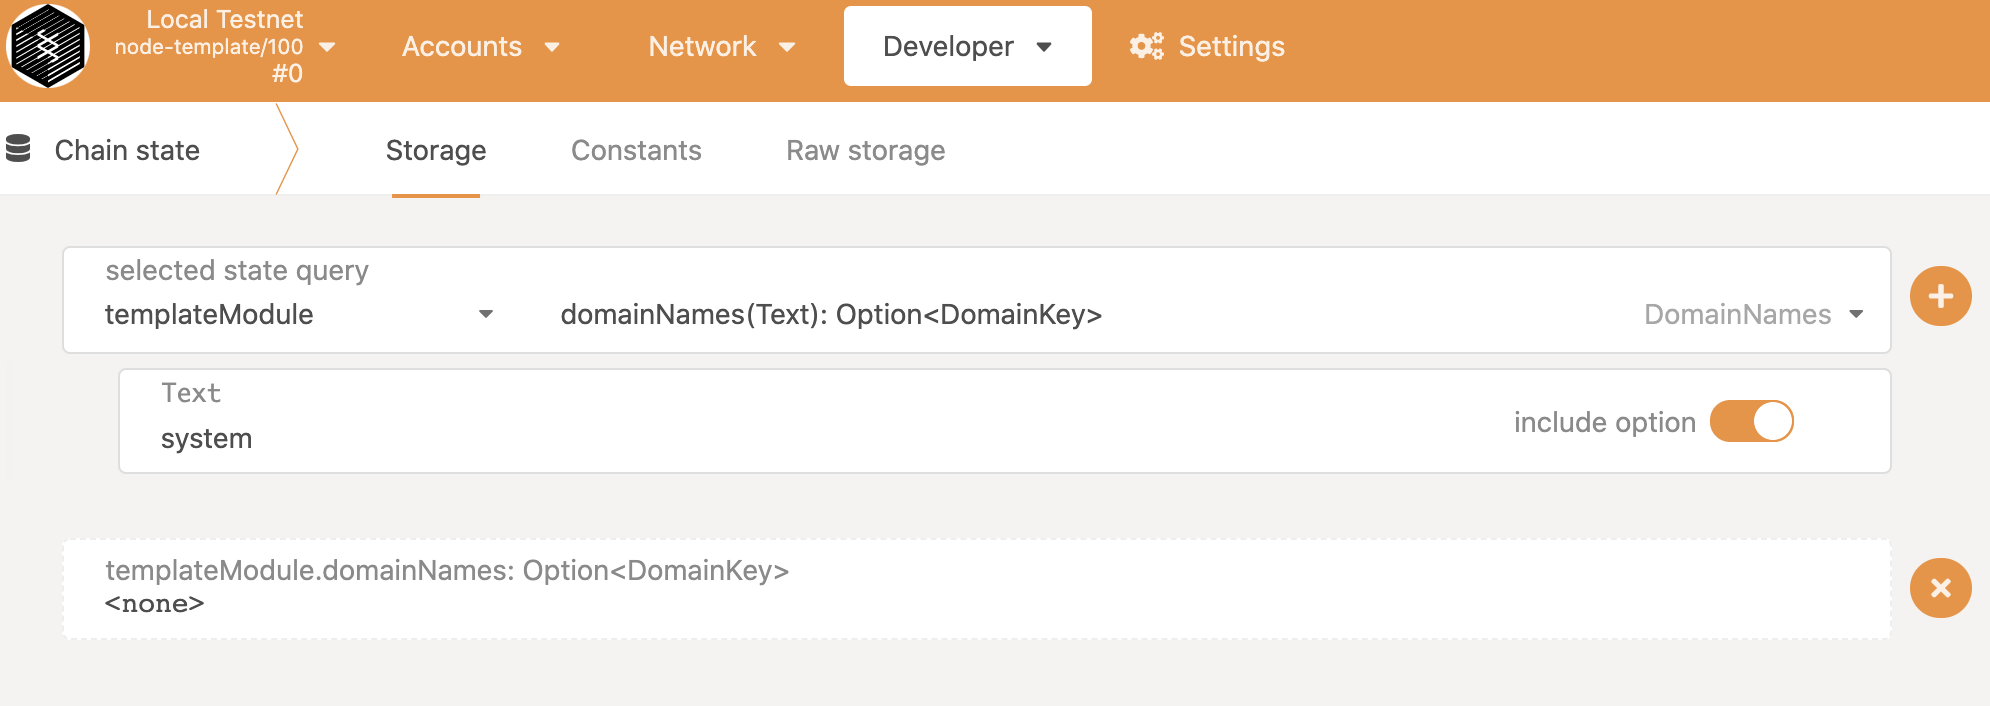Switch to the Storage tab

tap(436, 150)
